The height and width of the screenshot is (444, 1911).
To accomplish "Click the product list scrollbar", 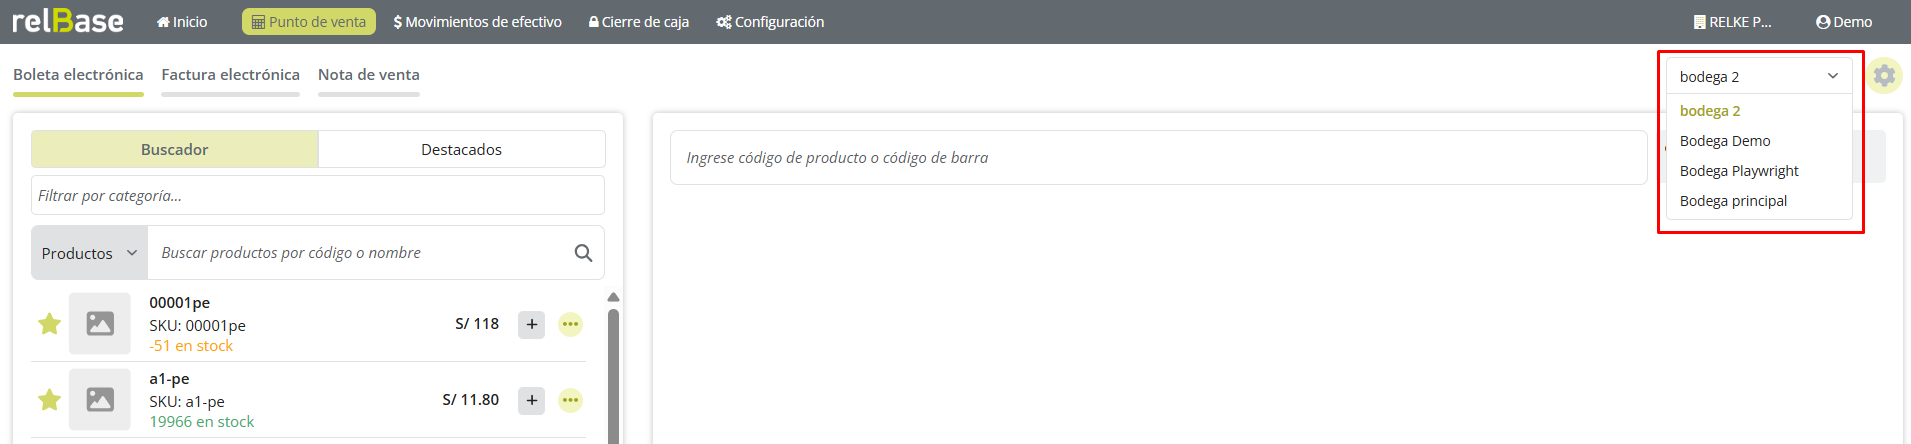I will click(x=613, y=370).
